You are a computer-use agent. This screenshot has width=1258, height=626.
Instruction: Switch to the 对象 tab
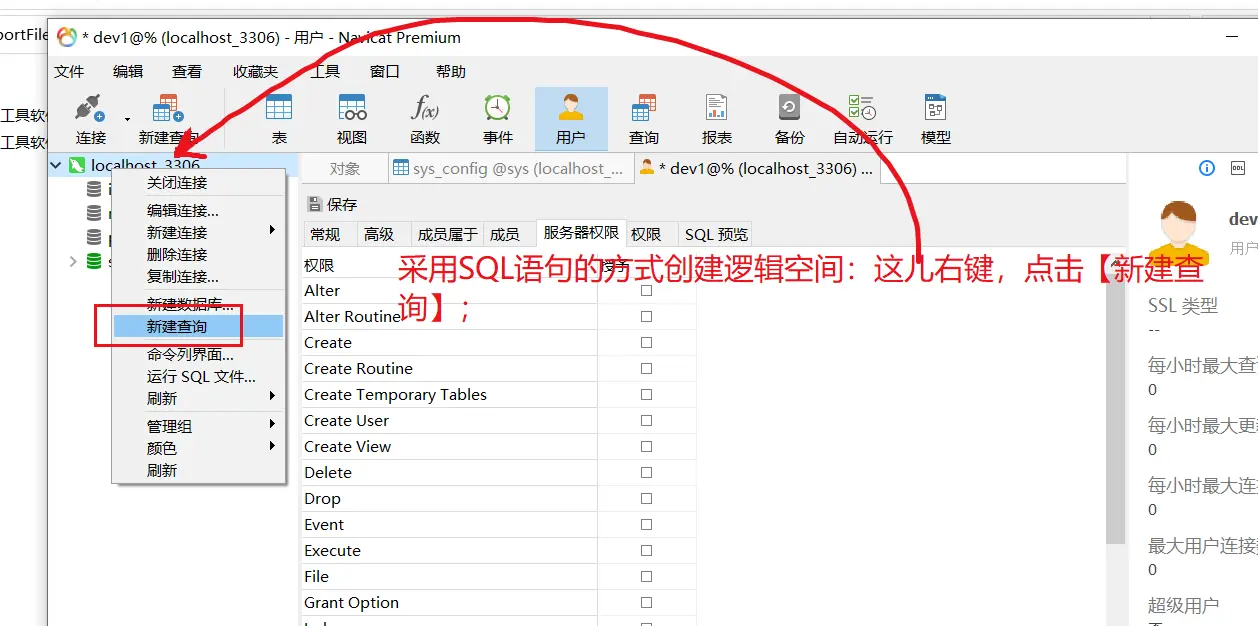click(x=345, y=168)
